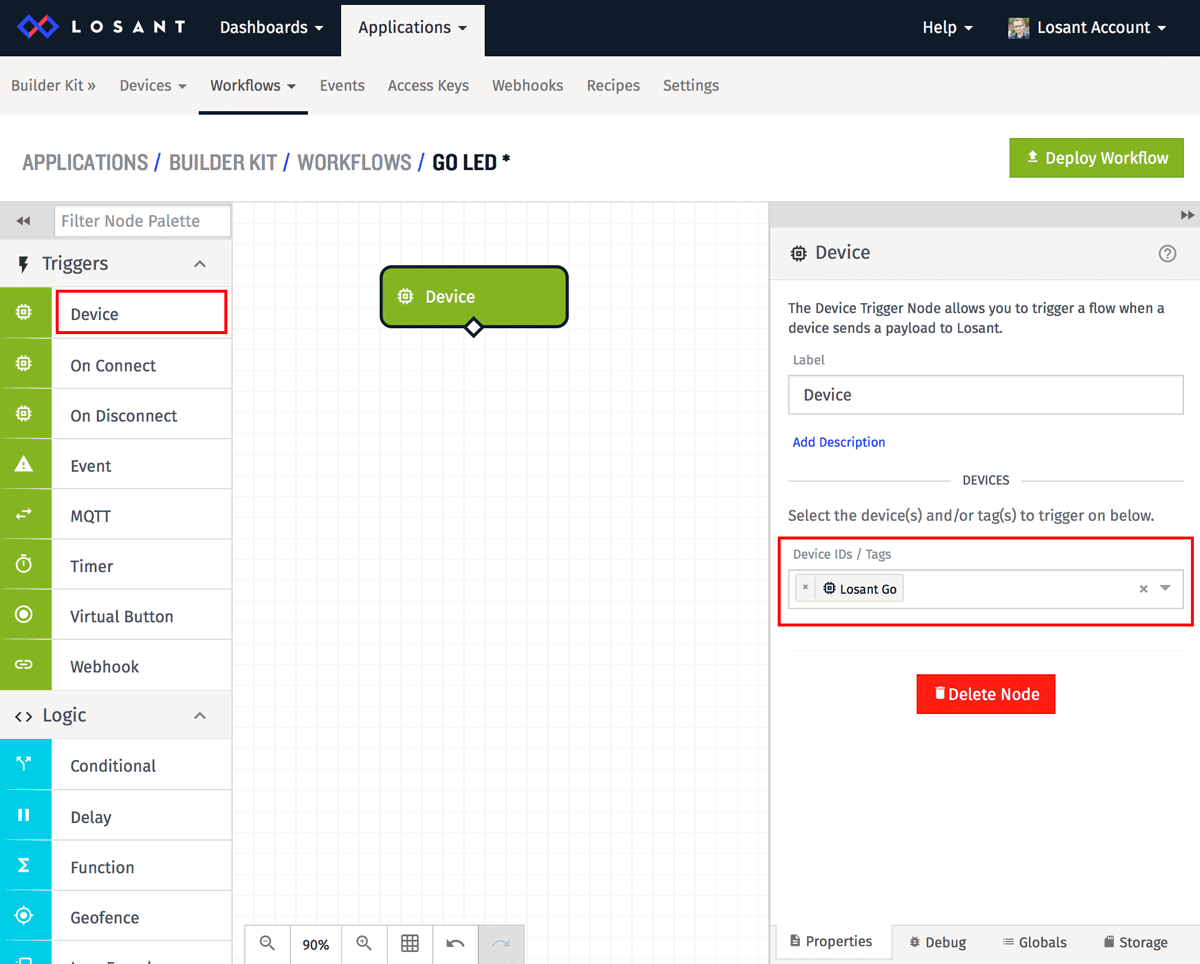Select the Device trigger chip icon in palette

pyautogui.click(x=24, y=313)
